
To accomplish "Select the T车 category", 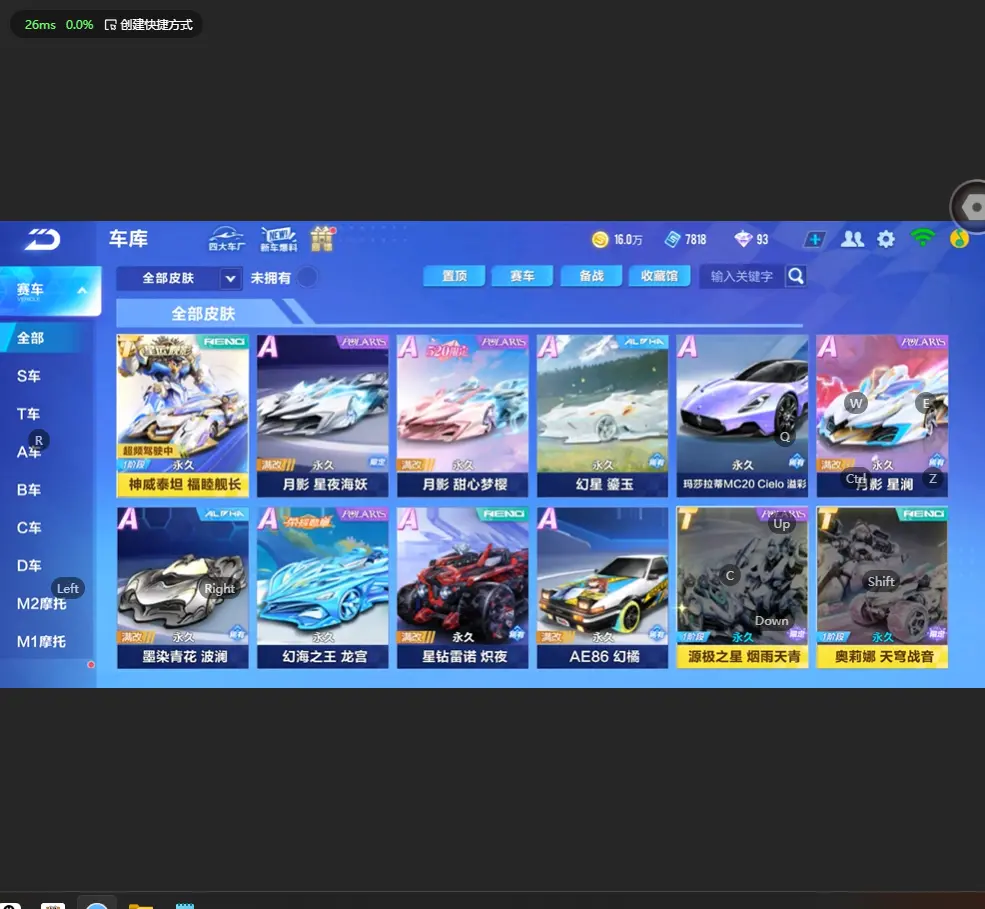I will pos(29,414).
